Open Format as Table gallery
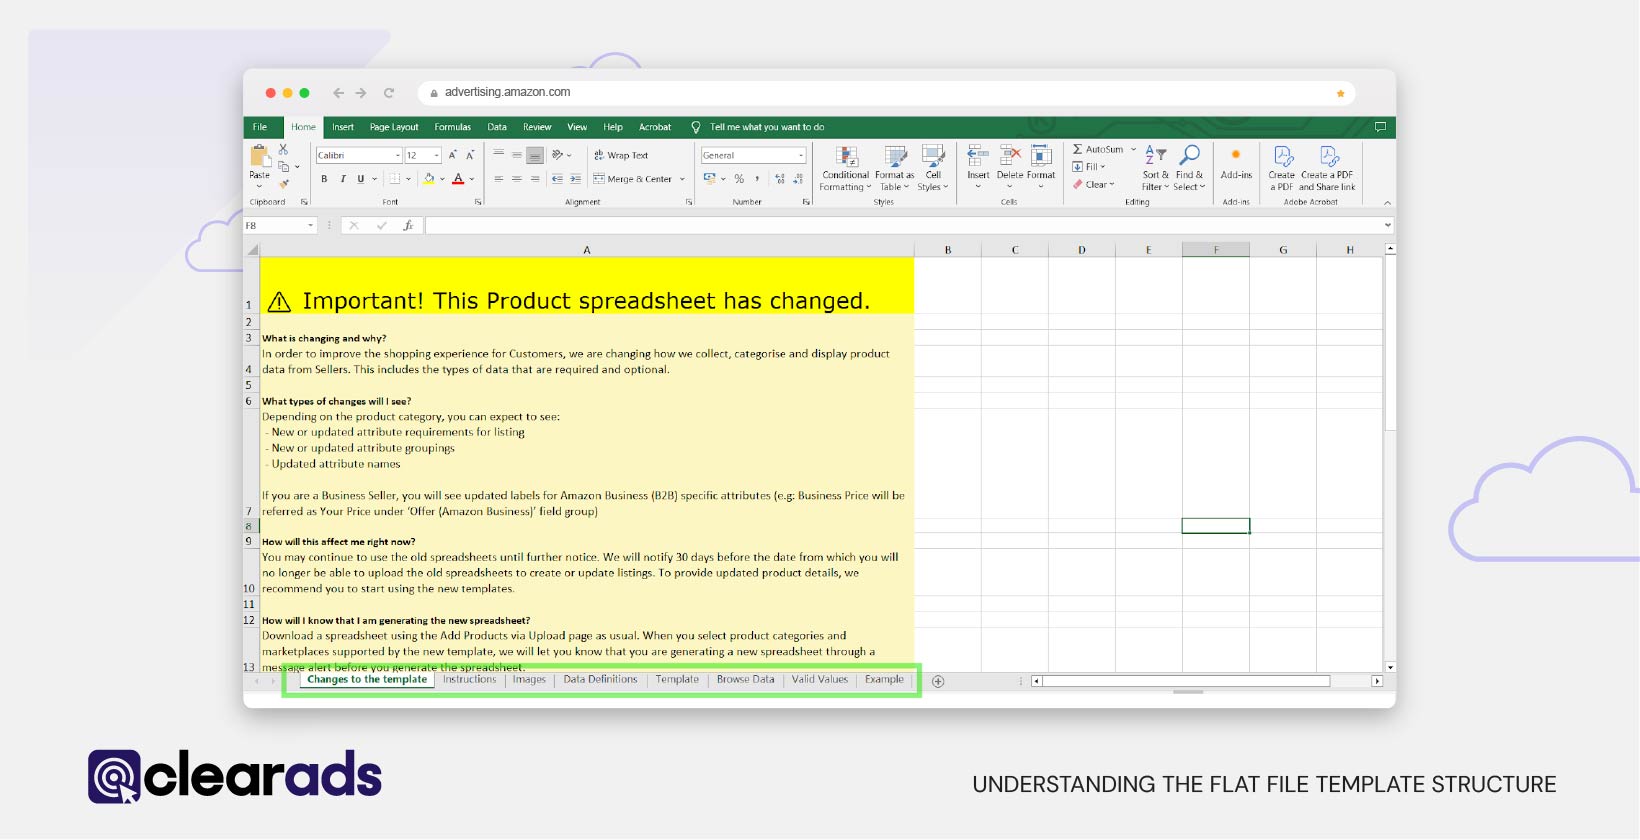 pos(895,168)
